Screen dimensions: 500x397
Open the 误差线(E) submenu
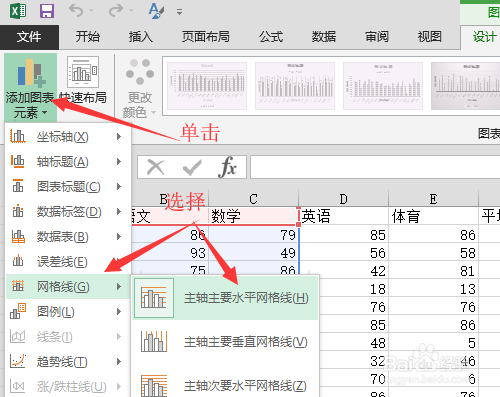(68, 262)
